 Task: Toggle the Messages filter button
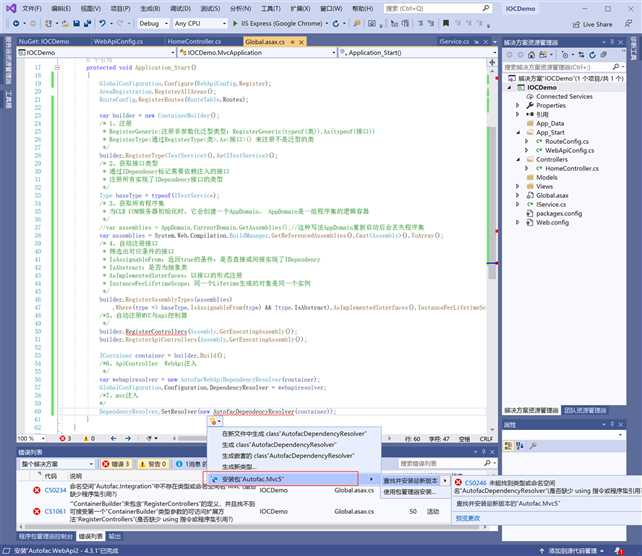click(190, 464)
